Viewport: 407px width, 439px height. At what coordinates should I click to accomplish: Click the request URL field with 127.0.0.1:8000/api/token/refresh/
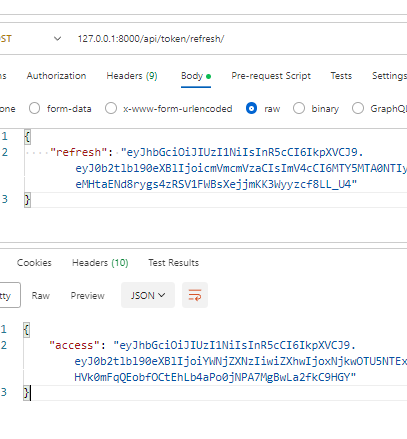point(151,39)
